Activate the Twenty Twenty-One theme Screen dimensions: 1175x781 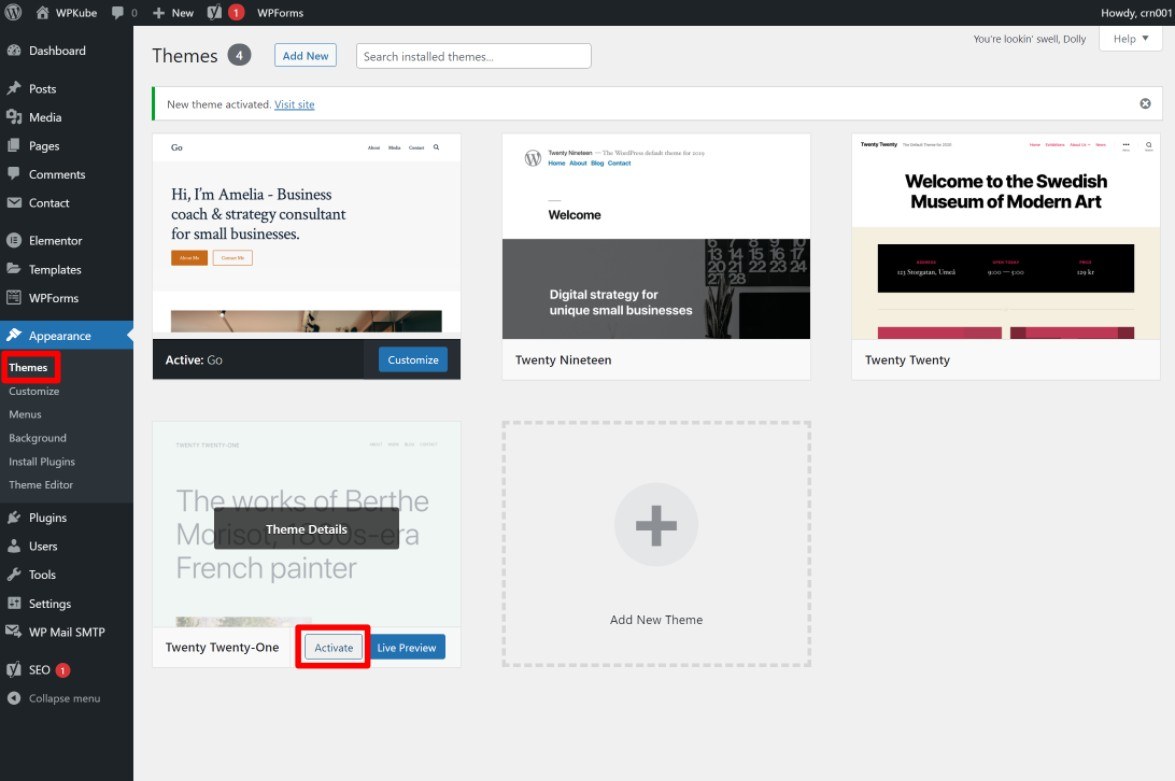pyautogui.click(x=333, y=648)
